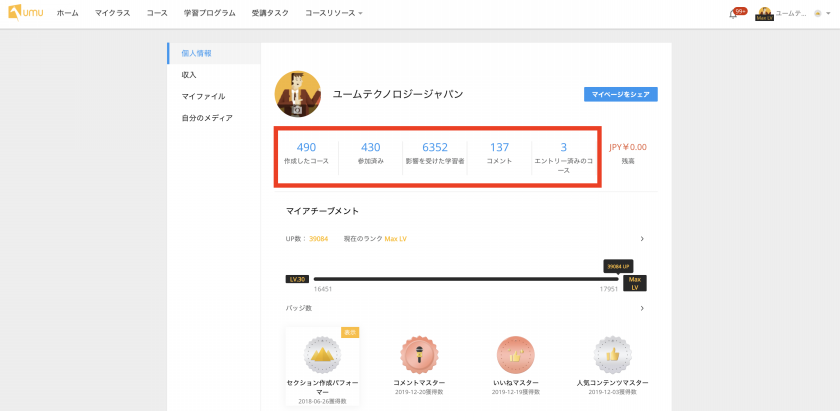Click the 17951 progress end value
The image size is (840, 411).
(x=609, y=289)
